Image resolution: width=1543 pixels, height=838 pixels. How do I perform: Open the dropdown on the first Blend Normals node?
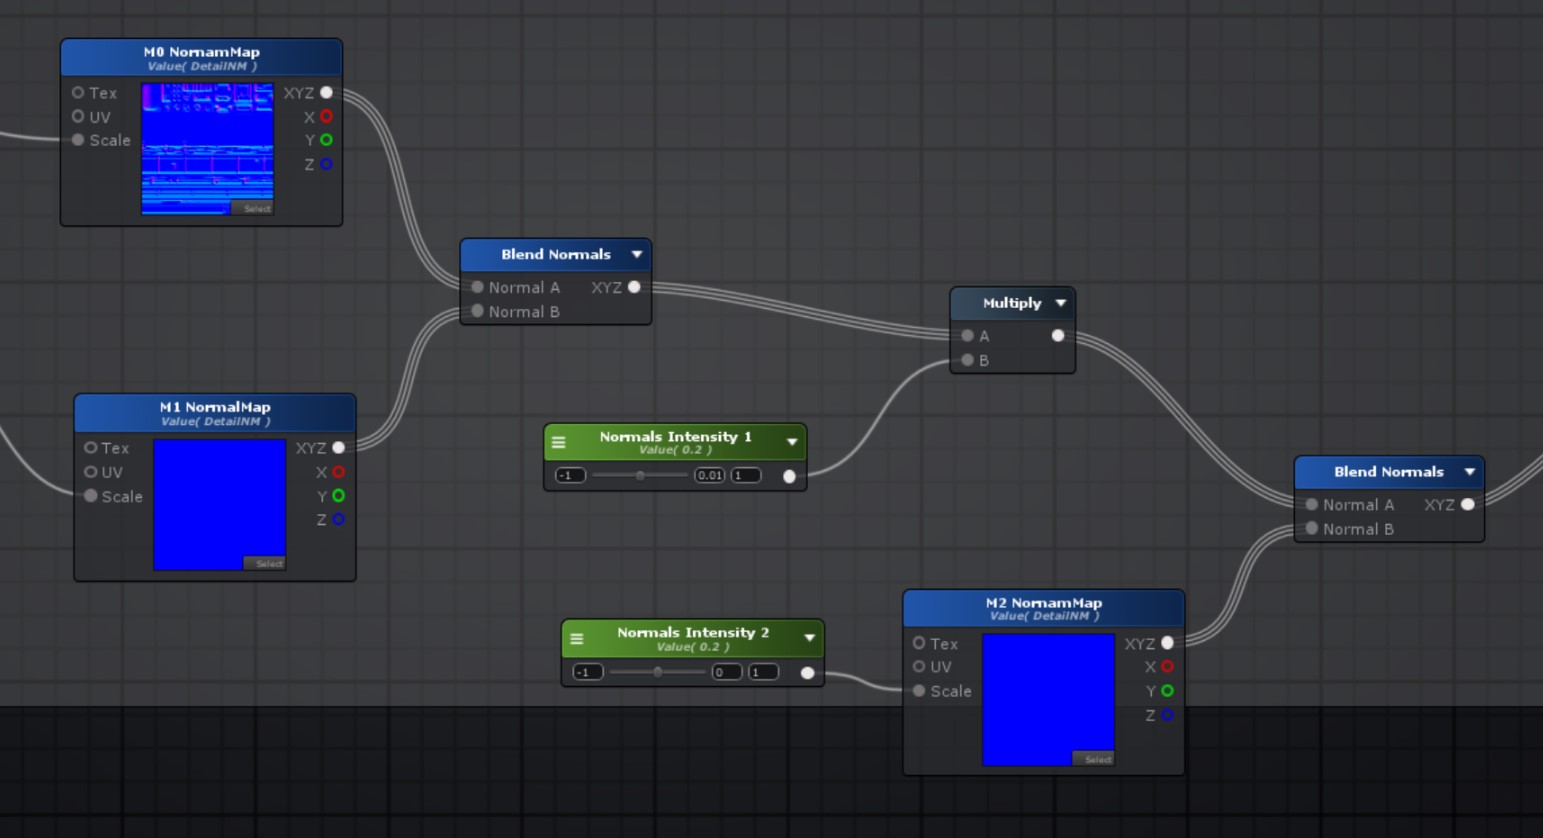click(636, 255)
